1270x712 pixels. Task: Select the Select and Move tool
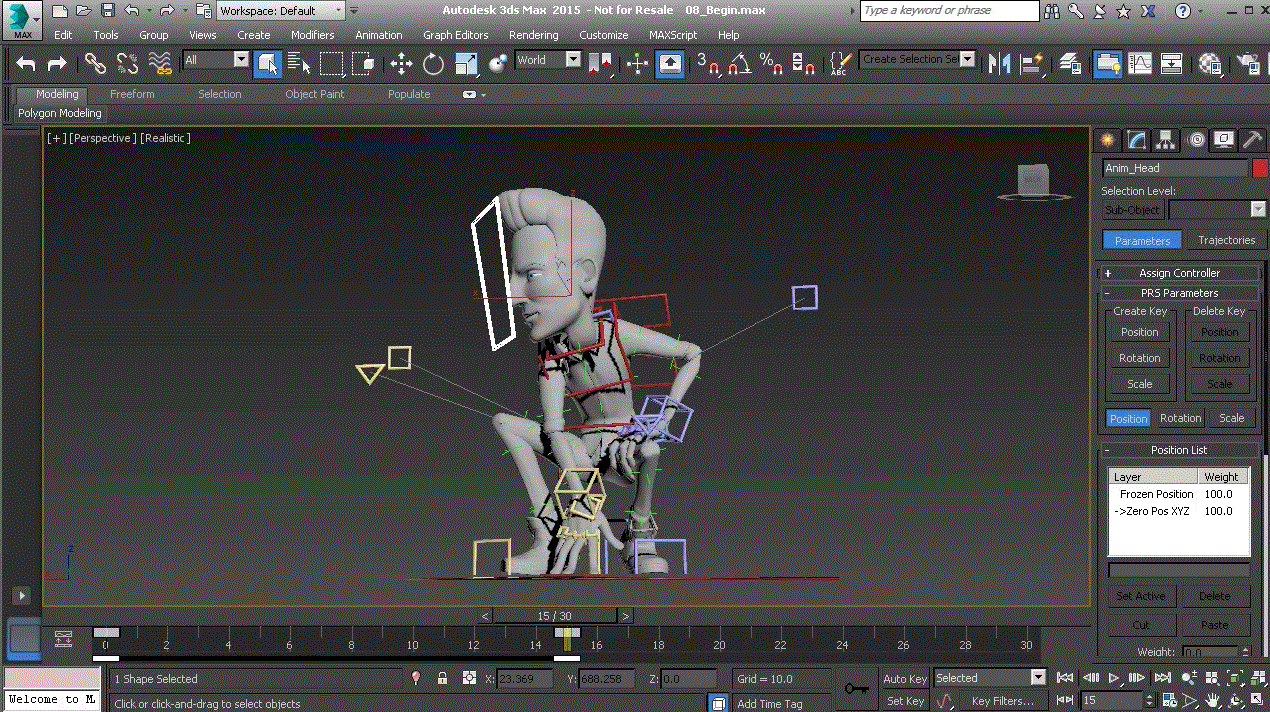tap(401, 64)
